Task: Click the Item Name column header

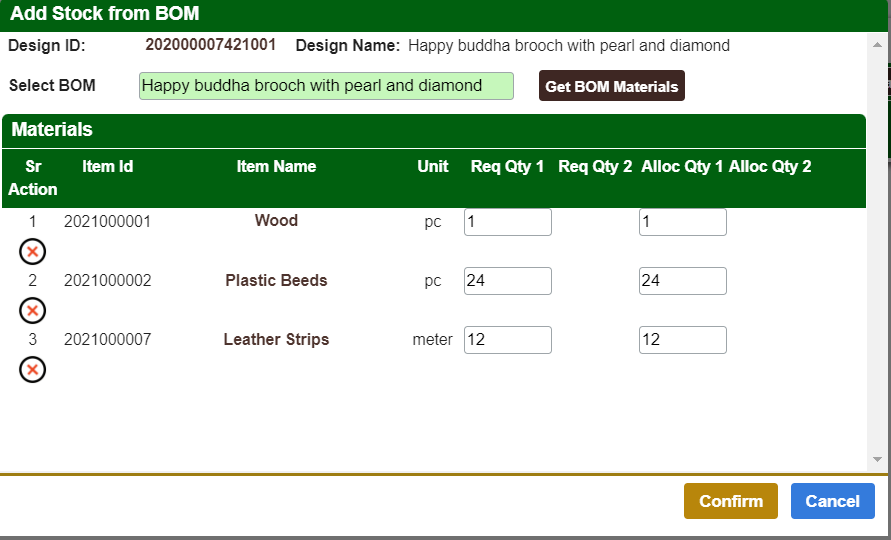Action: [276, 167]
